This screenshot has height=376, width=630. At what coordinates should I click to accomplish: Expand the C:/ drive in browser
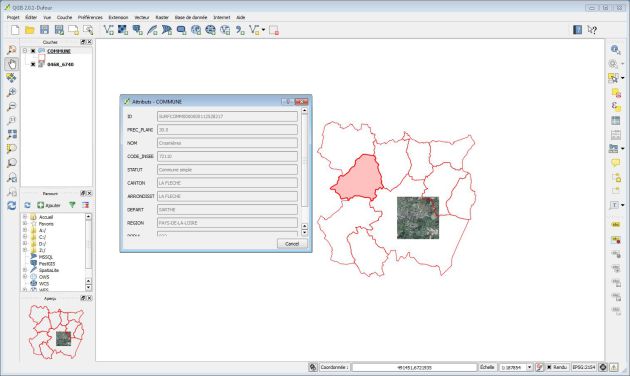click(x=25, y=237)
